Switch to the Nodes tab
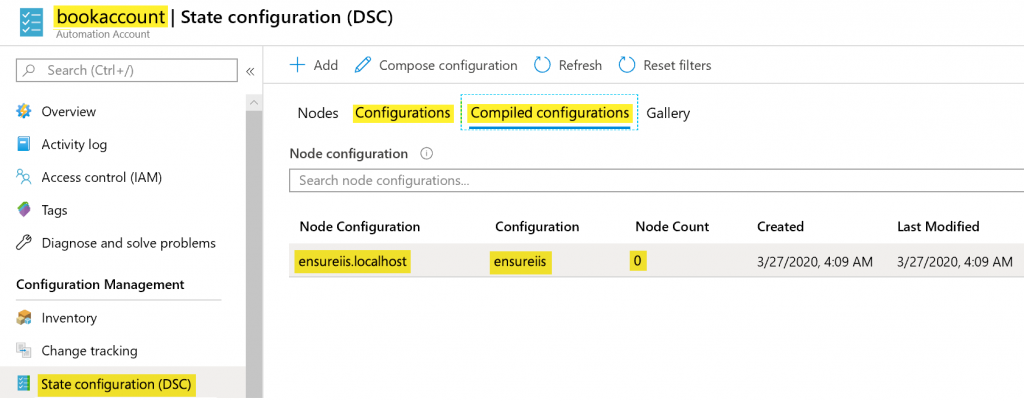 tap(318, 113)
